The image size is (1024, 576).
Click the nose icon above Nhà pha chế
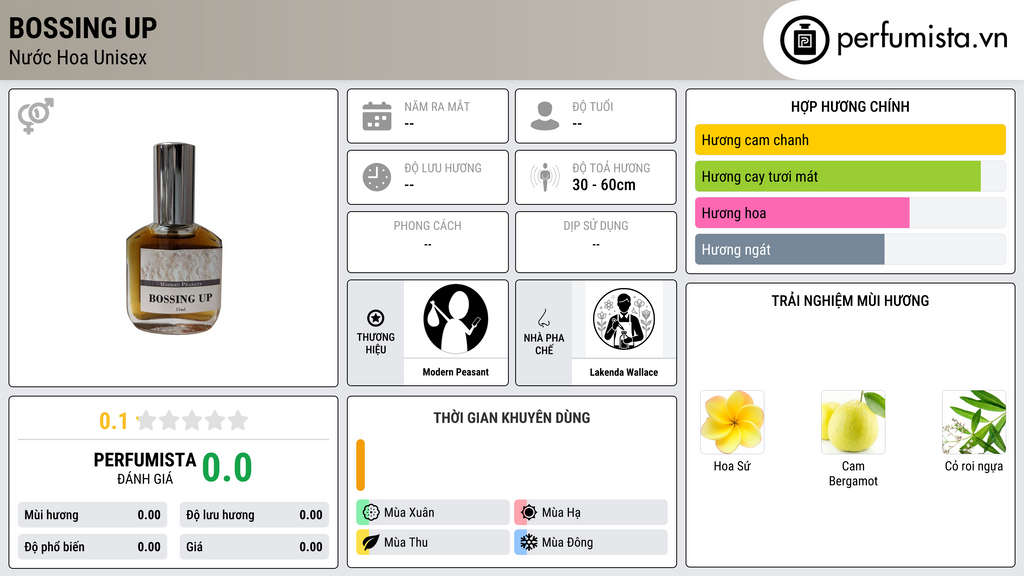point(543,318)
